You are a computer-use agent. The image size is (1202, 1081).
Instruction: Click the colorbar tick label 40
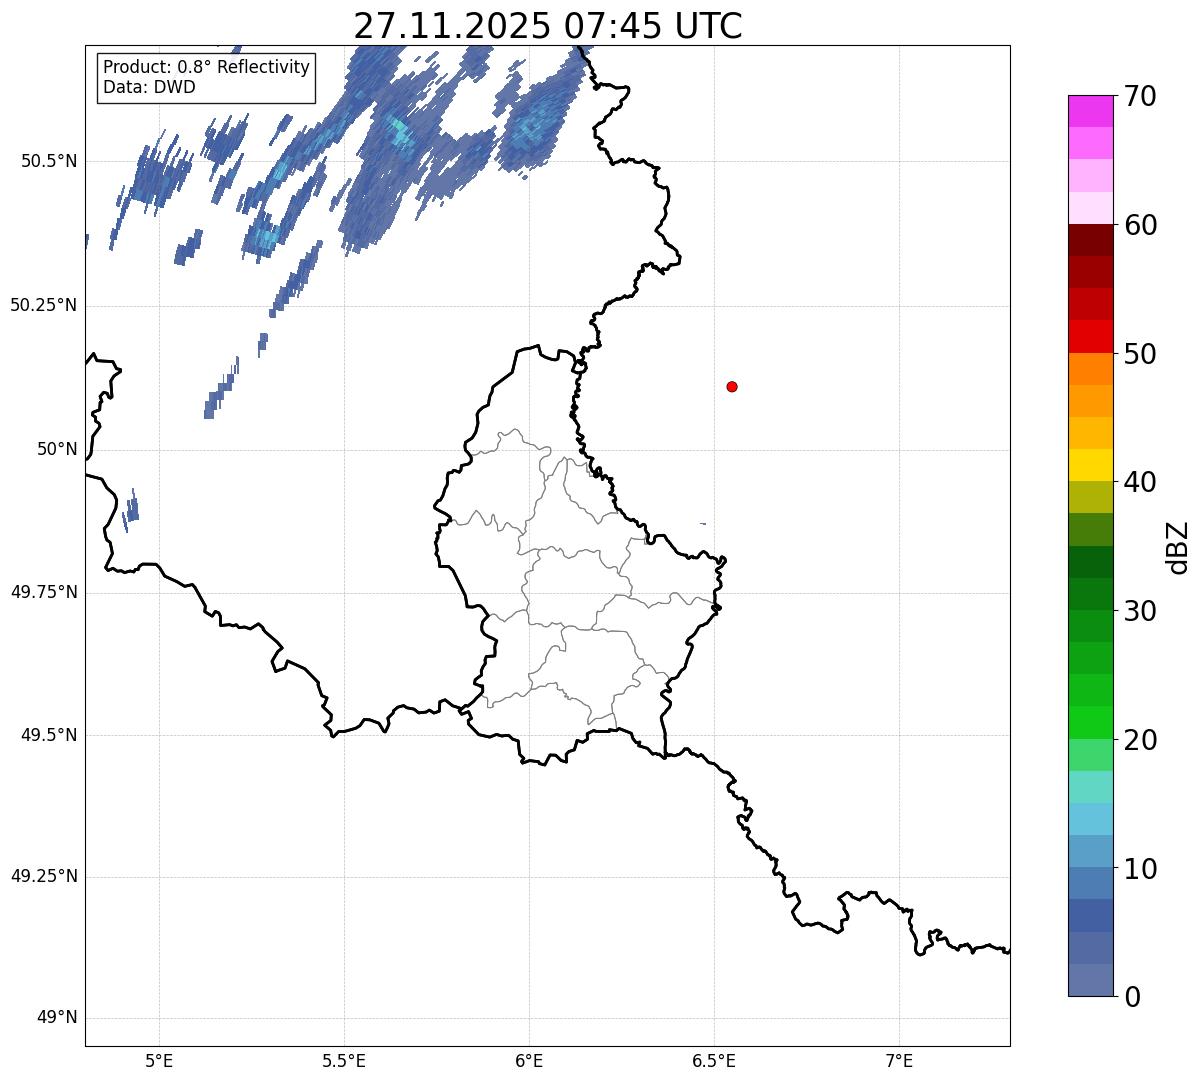[1140, 482]
